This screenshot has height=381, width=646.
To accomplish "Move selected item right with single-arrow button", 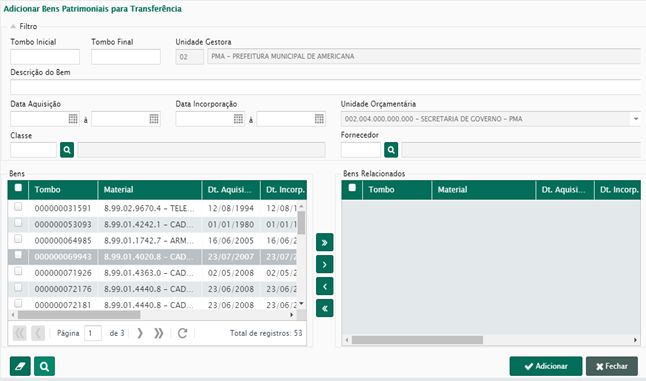I will pos(325,264).
